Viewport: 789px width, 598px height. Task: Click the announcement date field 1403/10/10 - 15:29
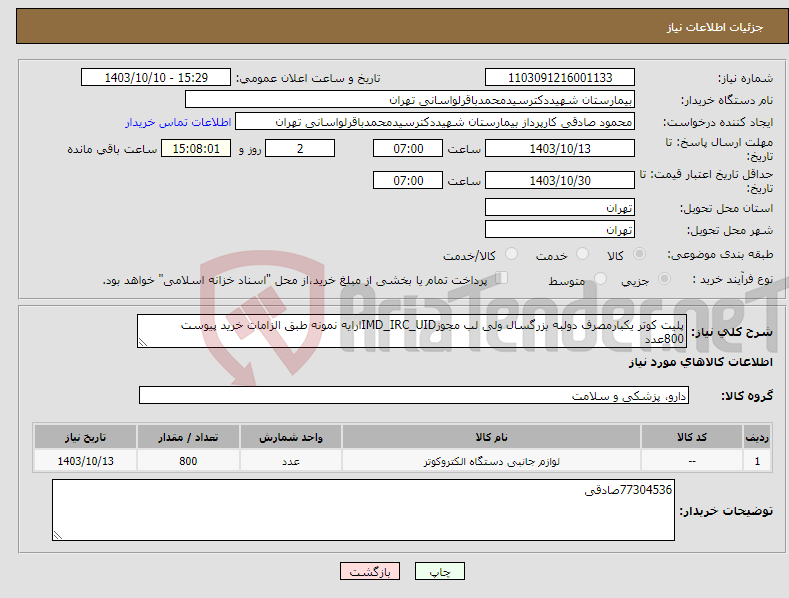[156, 78]
